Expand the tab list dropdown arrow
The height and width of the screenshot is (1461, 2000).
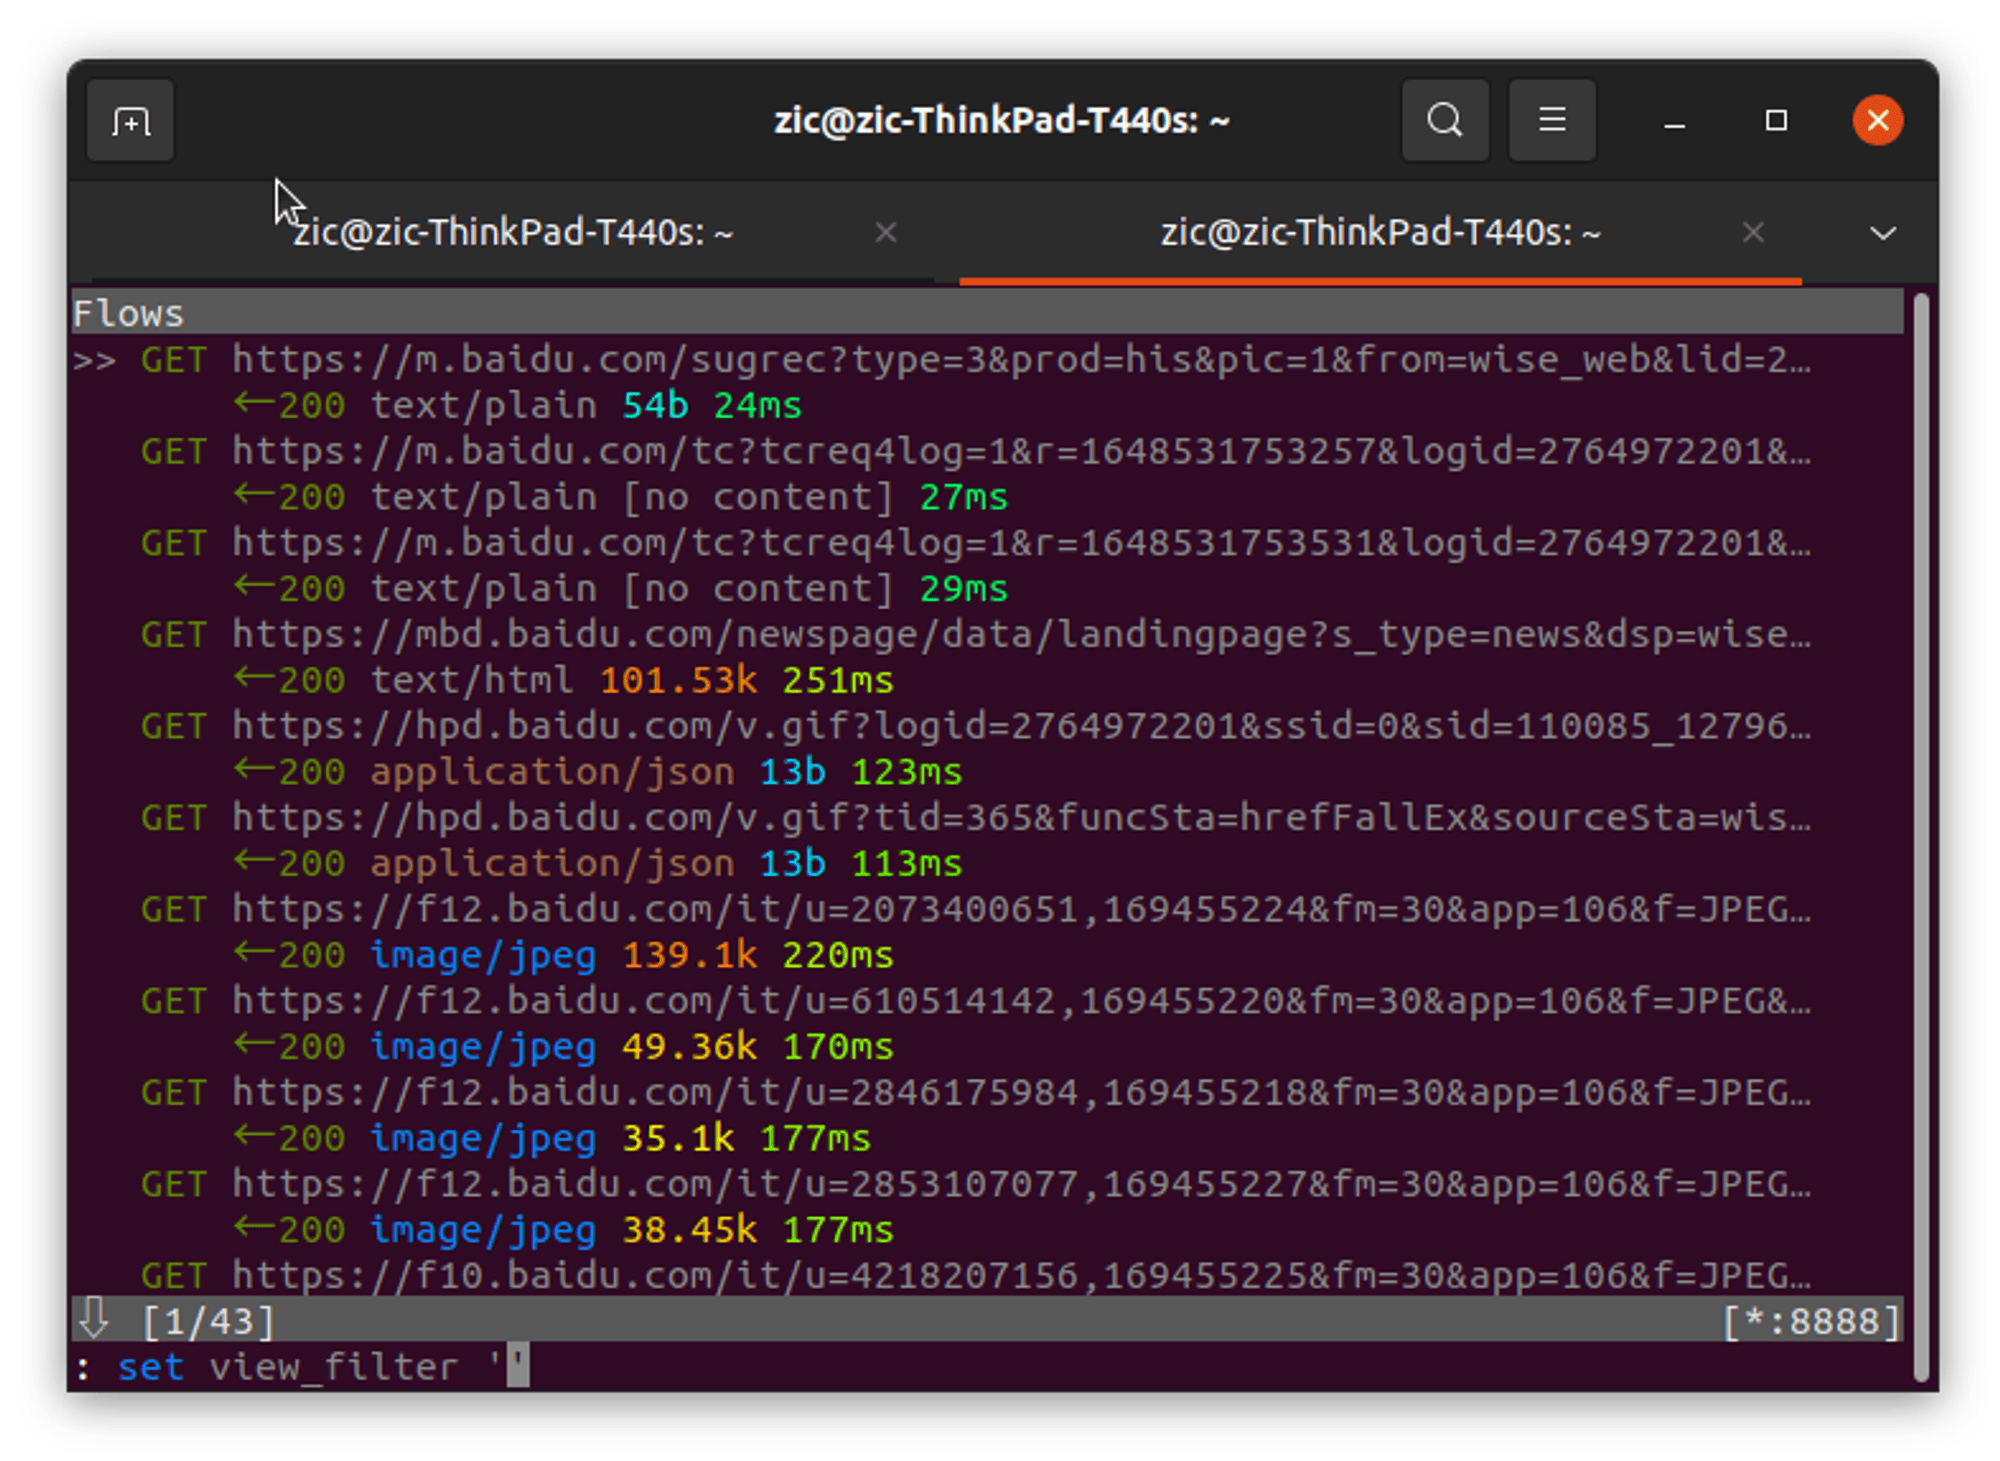tap(1883, 234)
